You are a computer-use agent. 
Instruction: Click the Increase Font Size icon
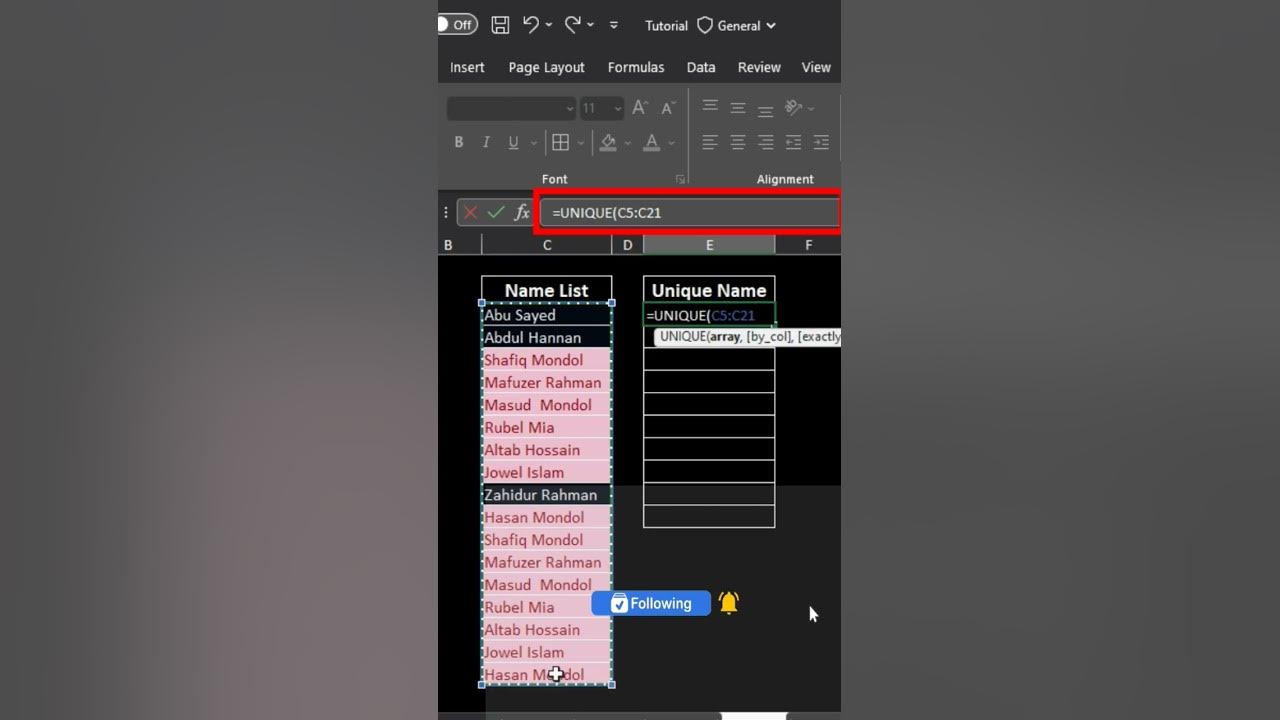[641, 108]
